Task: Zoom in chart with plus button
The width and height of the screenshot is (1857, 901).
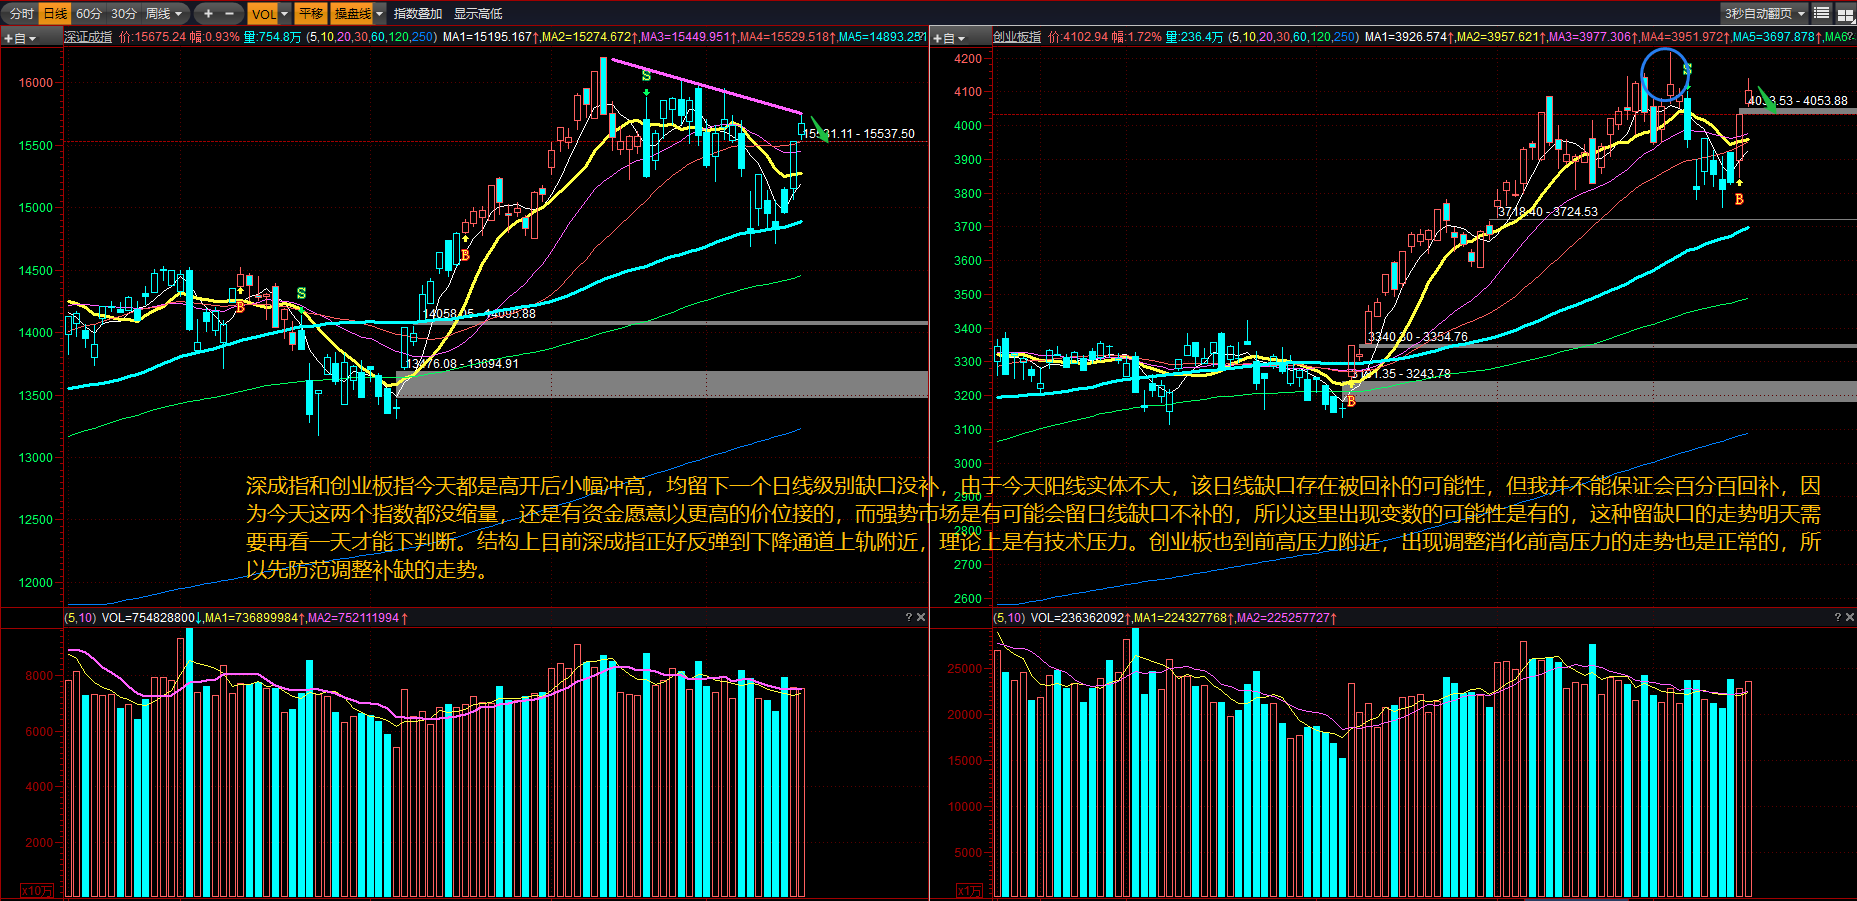Action: (208, 13)
